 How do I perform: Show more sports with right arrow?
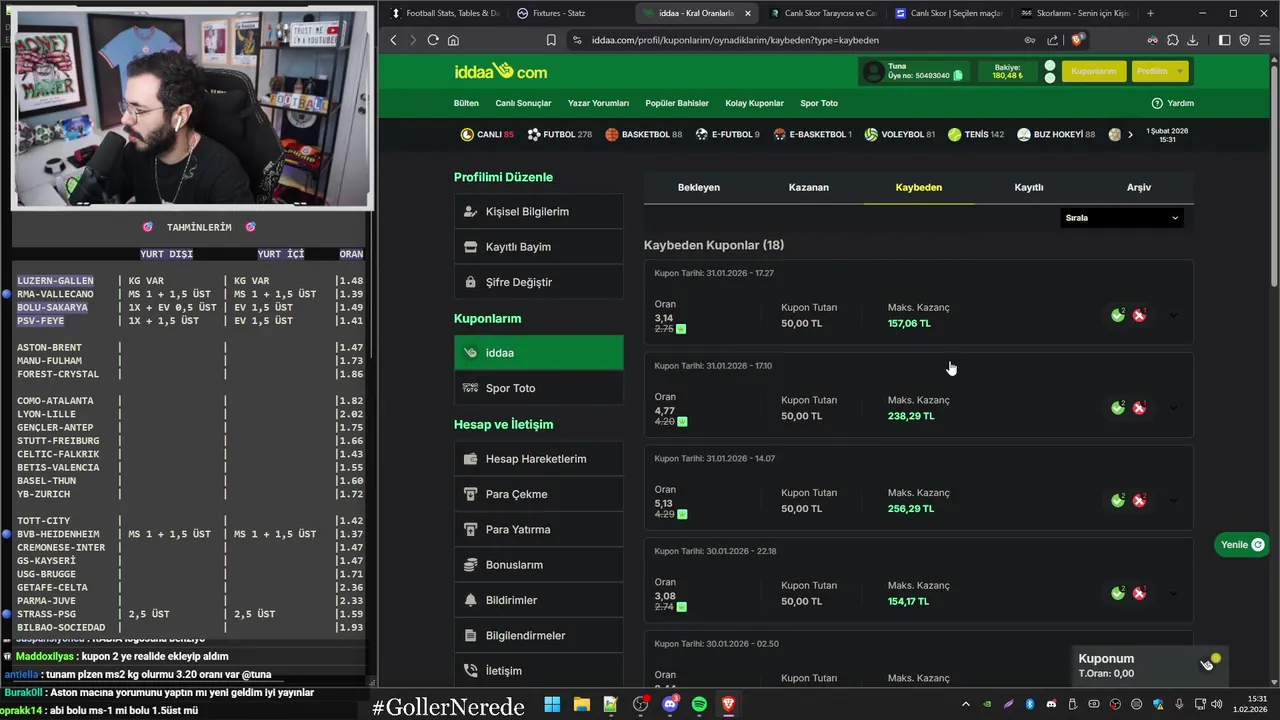point(1130,134)
